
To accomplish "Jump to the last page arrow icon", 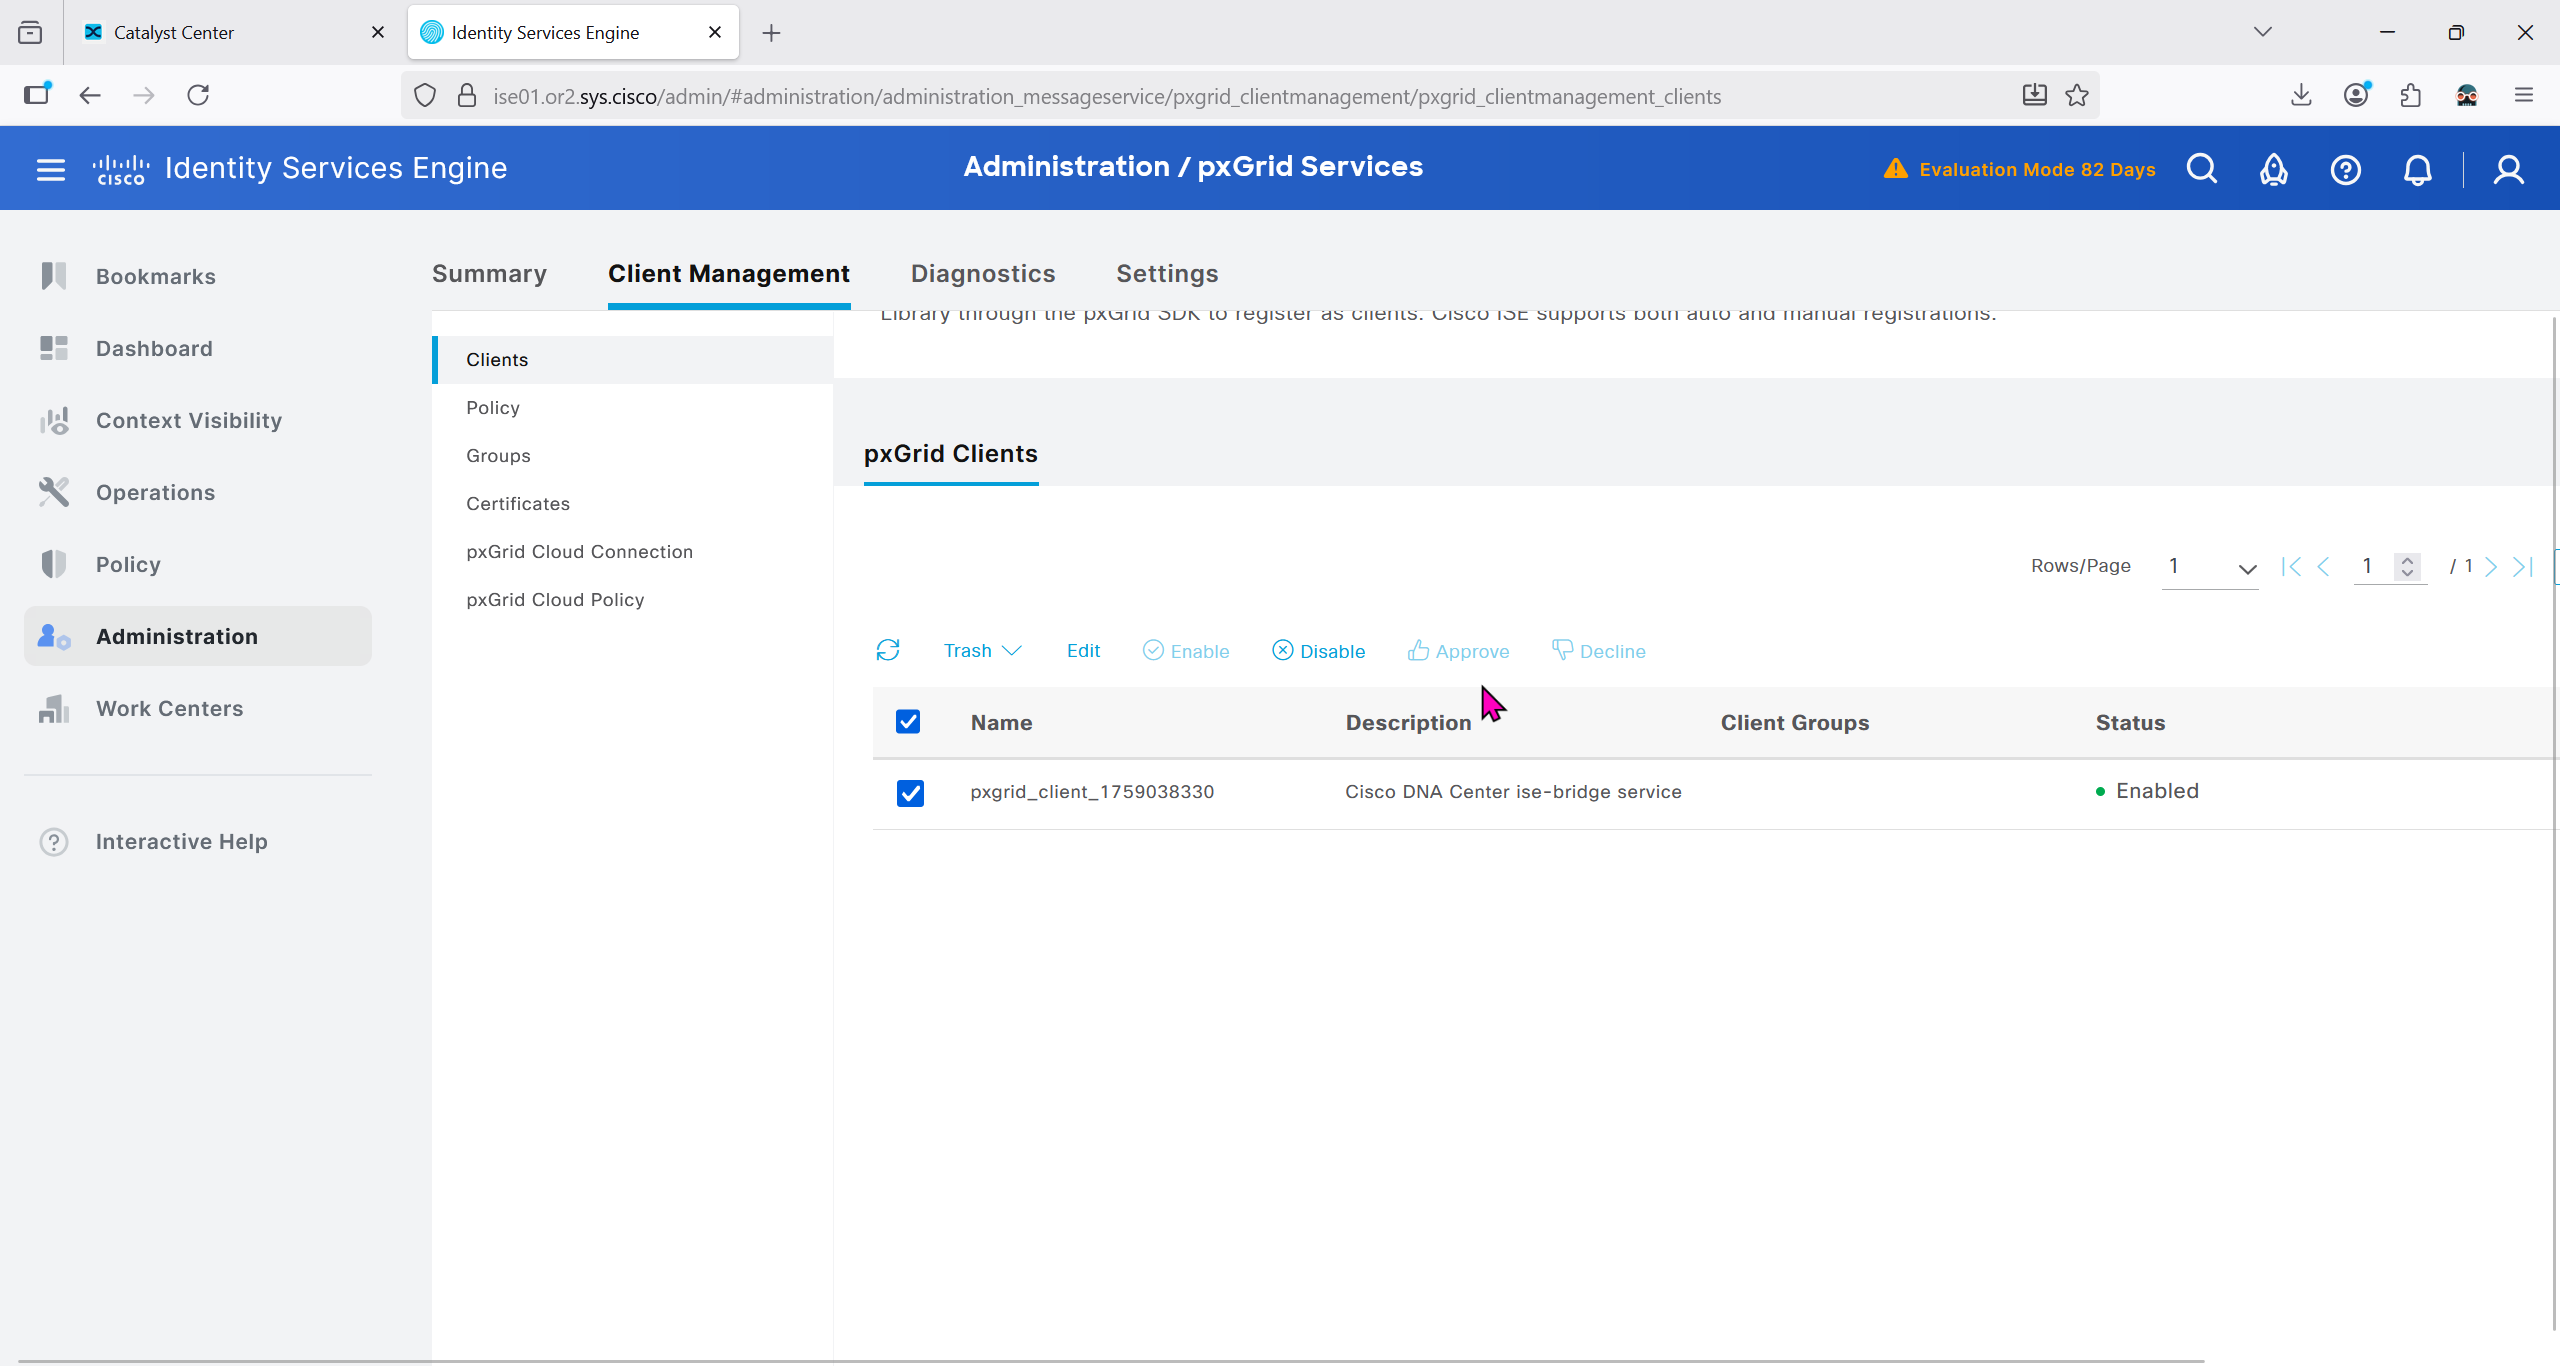I will pyautogui.click(x=2522, y=567).
